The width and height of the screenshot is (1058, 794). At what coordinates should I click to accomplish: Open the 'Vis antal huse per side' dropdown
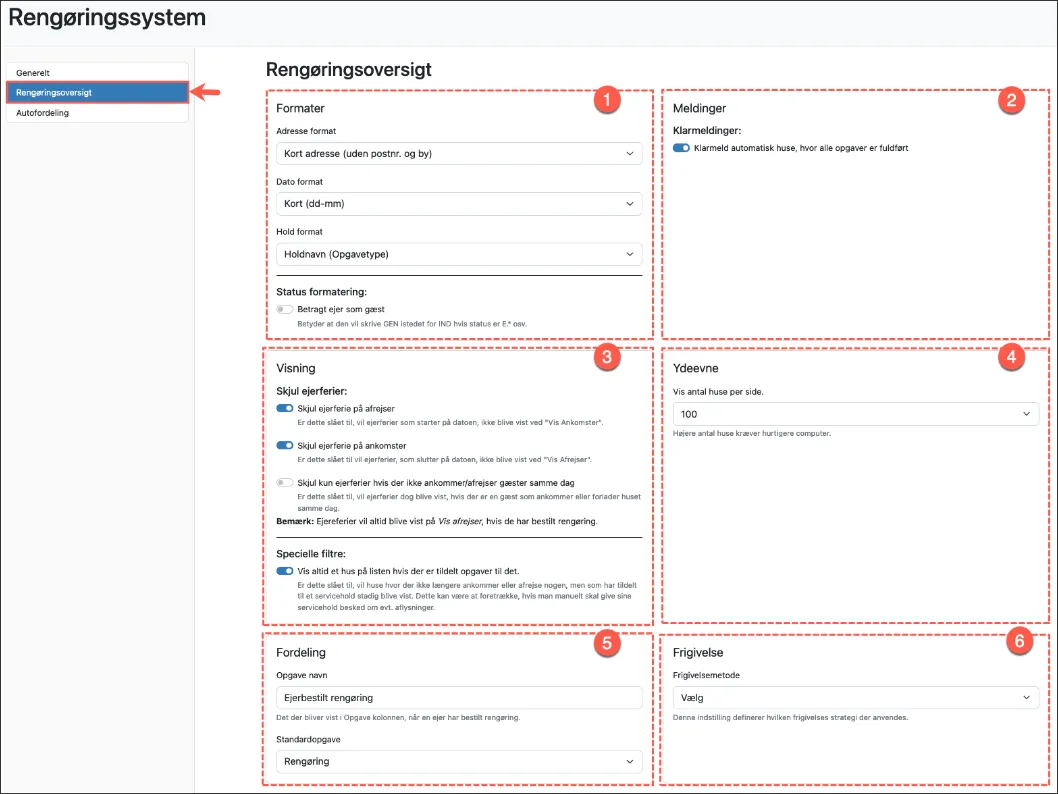[x=855, y=414]
